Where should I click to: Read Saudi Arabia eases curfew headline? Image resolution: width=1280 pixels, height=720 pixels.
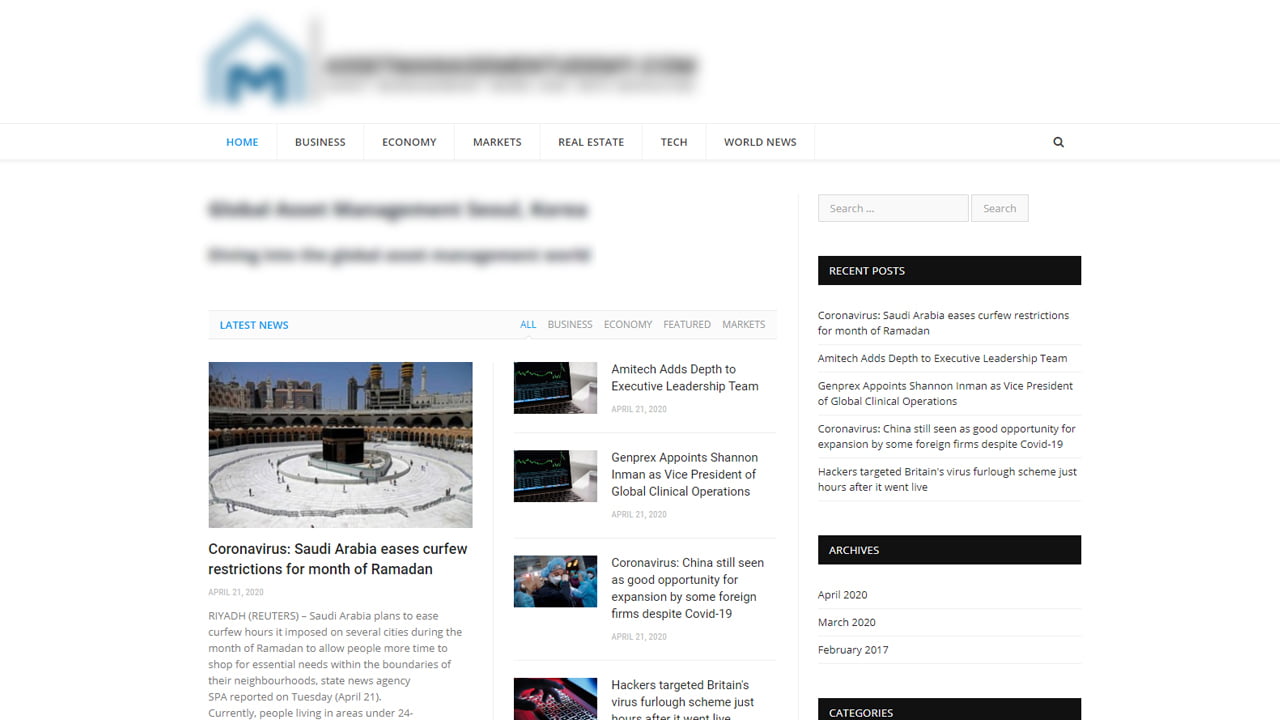337,559
